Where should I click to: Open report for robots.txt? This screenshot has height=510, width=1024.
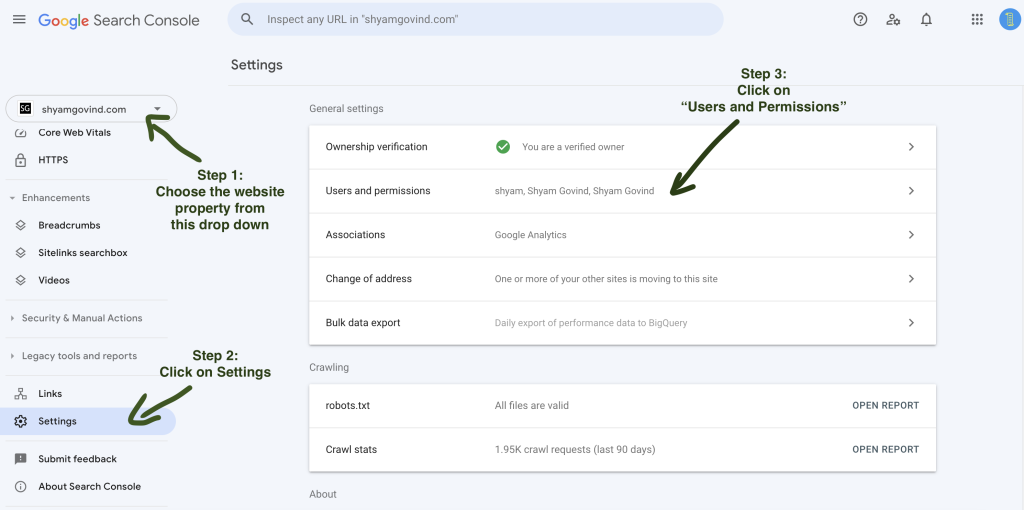[885, 406]
